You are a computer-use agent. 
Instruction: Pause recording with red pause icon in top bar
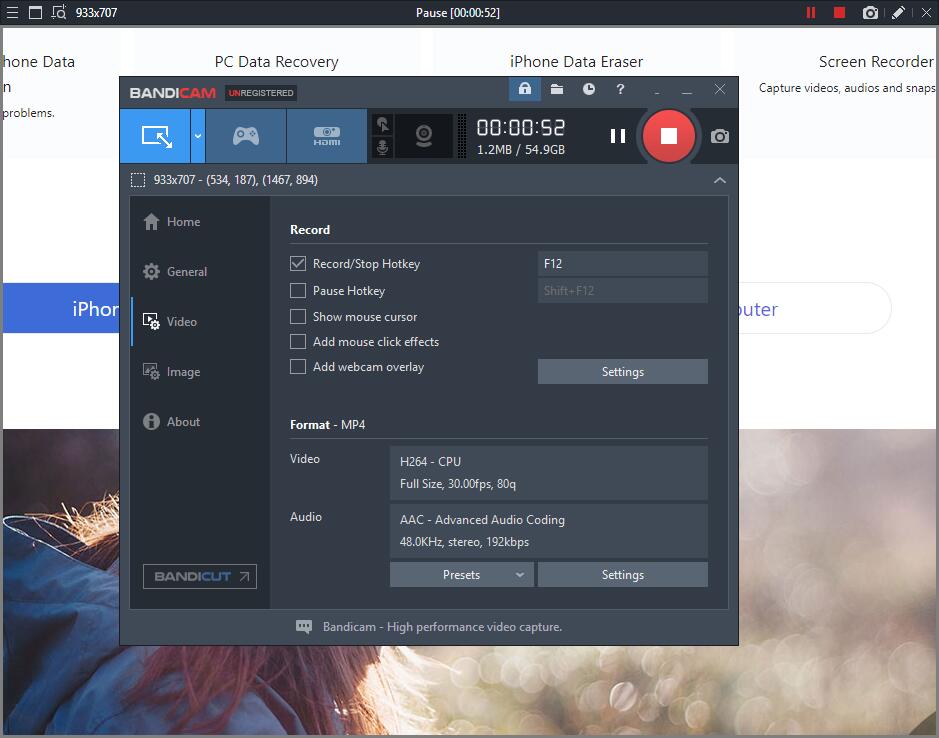[811, 13]
